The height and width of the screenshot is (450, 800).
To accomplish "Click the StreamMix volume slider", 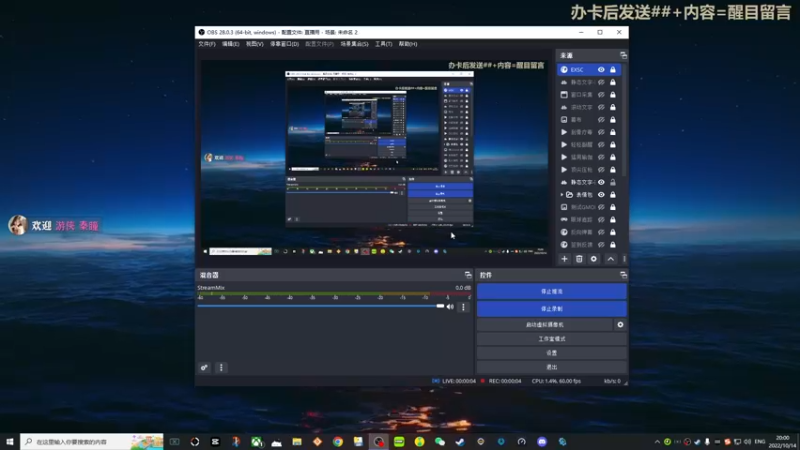I will click(321, 306).
